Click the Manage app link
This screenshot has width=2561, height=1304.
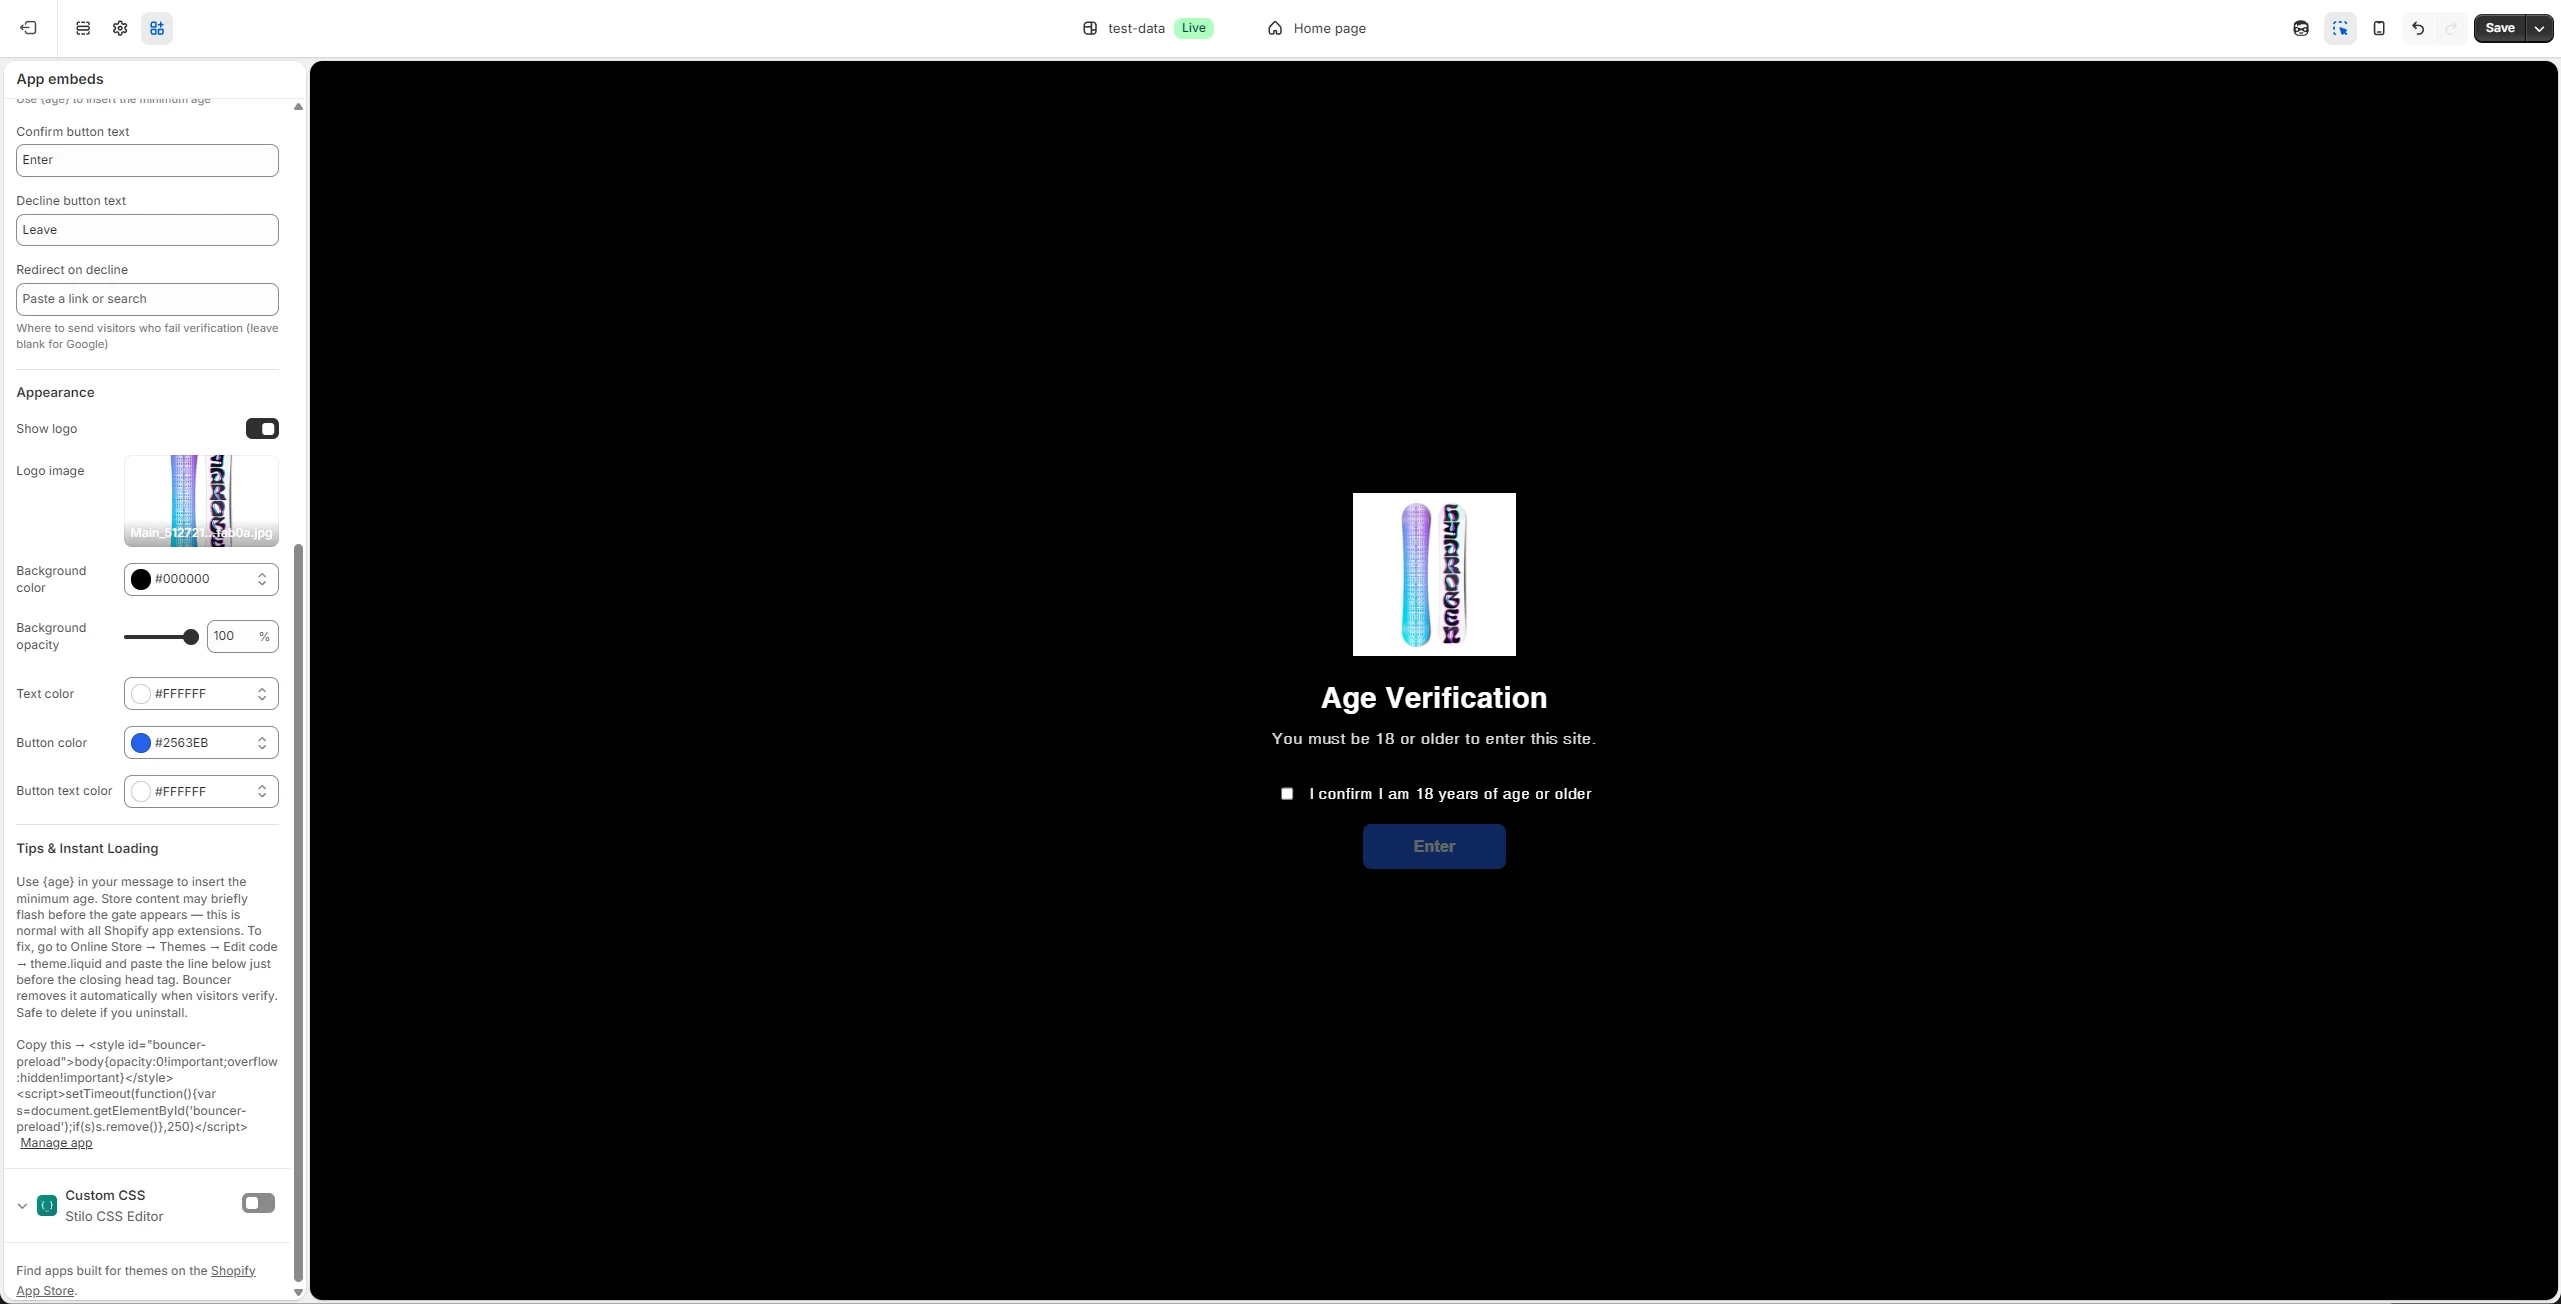tap(56, 1143)
